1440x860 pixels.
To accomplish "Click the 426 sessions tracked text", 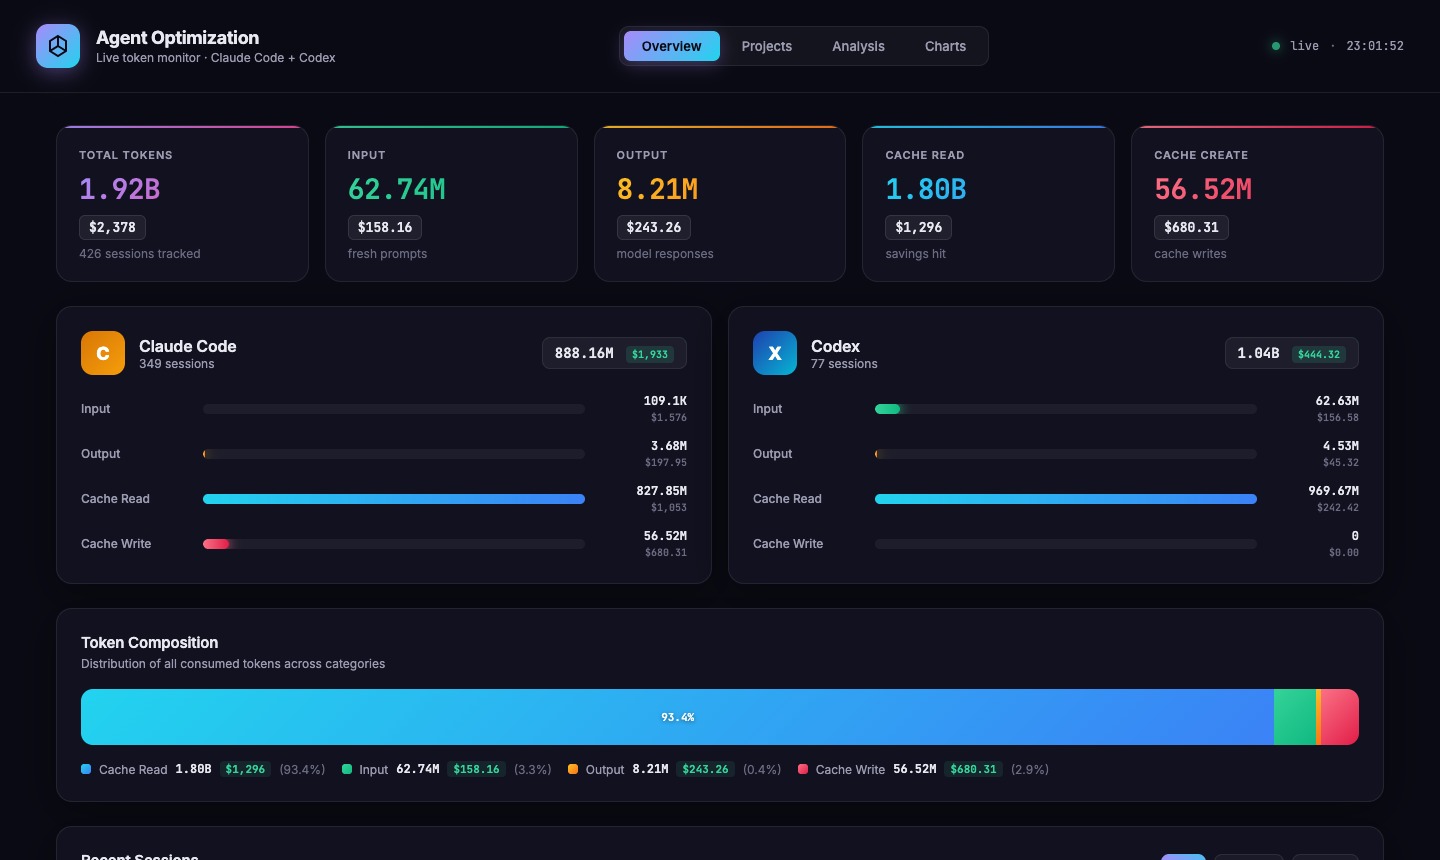I will click(x=140, y=254).
